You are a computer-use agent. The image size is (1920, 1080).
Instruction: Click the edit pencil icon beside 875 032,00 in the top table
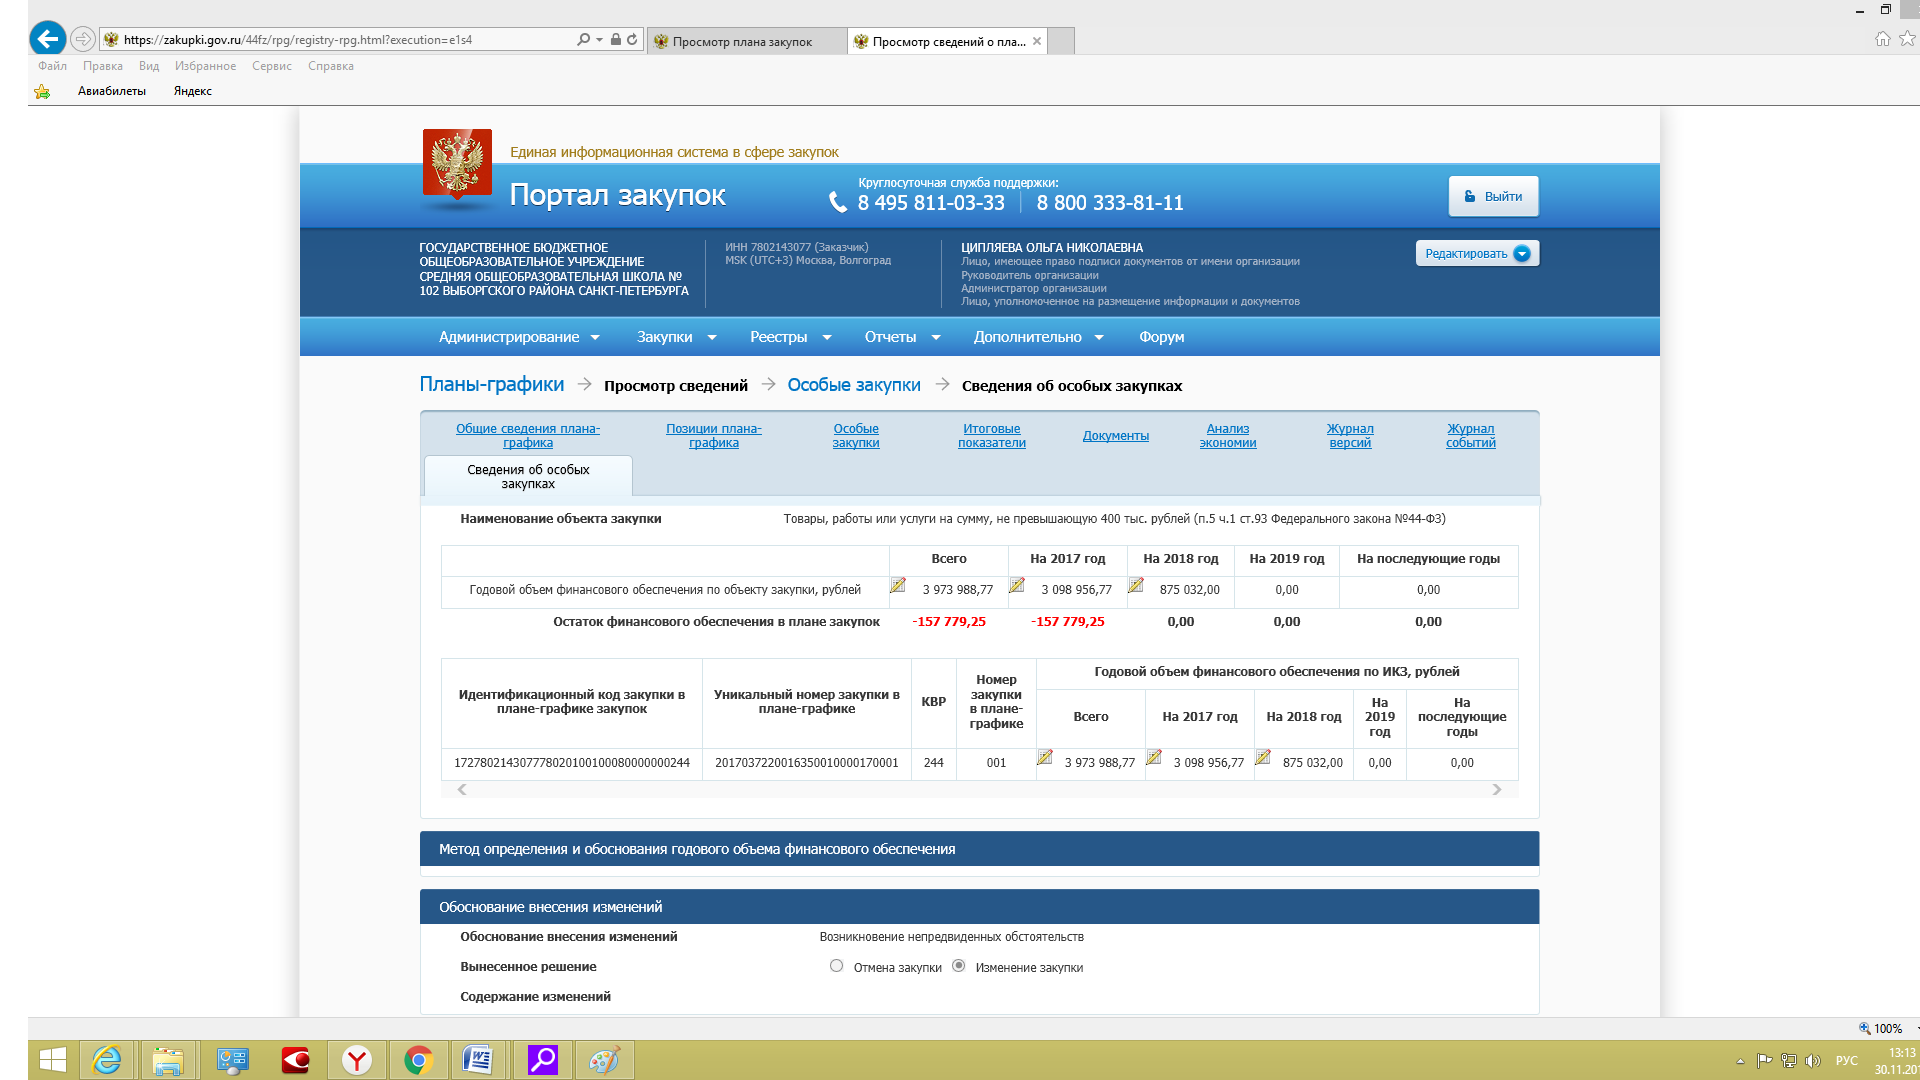pos(1136,586)
